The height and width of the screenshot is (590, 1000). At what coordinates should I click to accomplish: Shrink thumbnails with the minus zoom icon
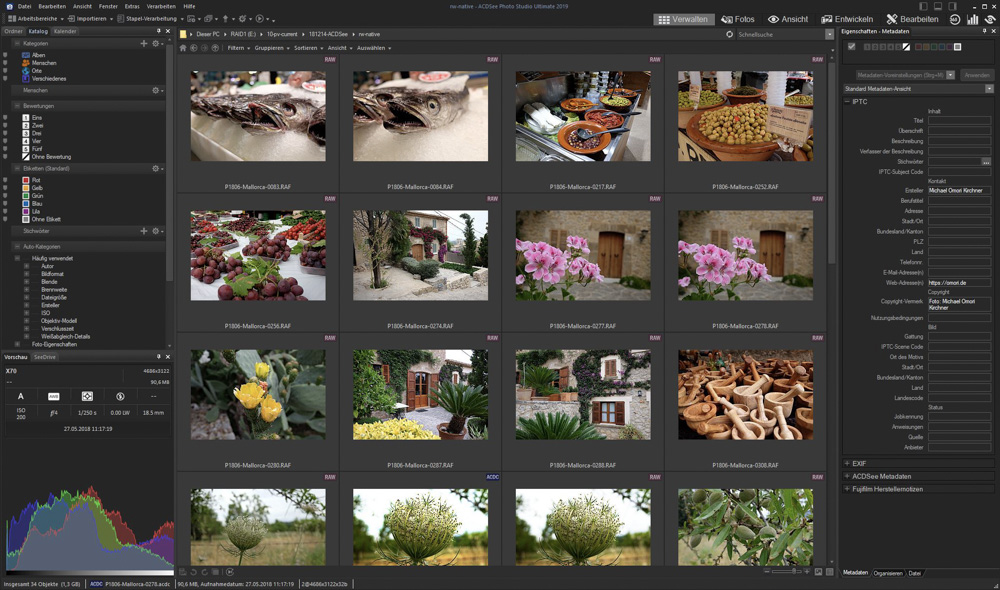click(x=767, y=572)
